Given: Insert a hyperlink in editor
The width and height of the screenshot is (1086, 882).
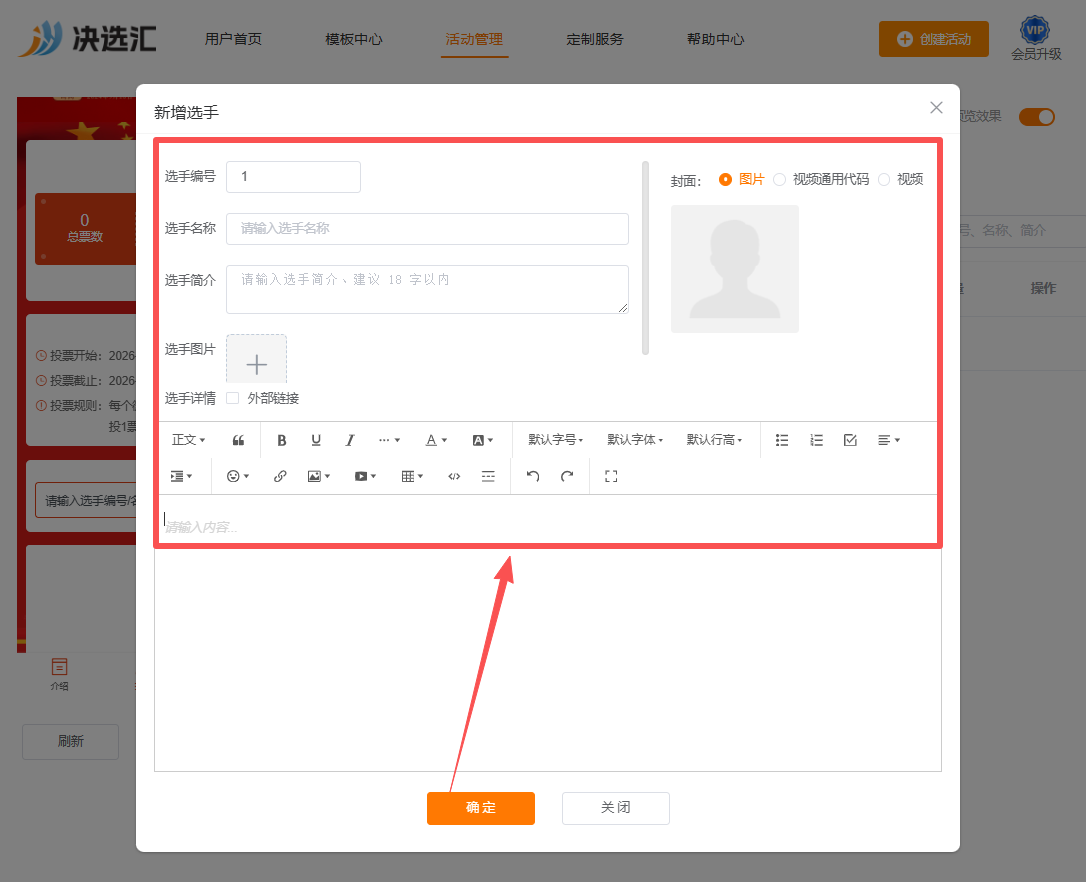Looking at the screenshot, I should coord(280,476).
